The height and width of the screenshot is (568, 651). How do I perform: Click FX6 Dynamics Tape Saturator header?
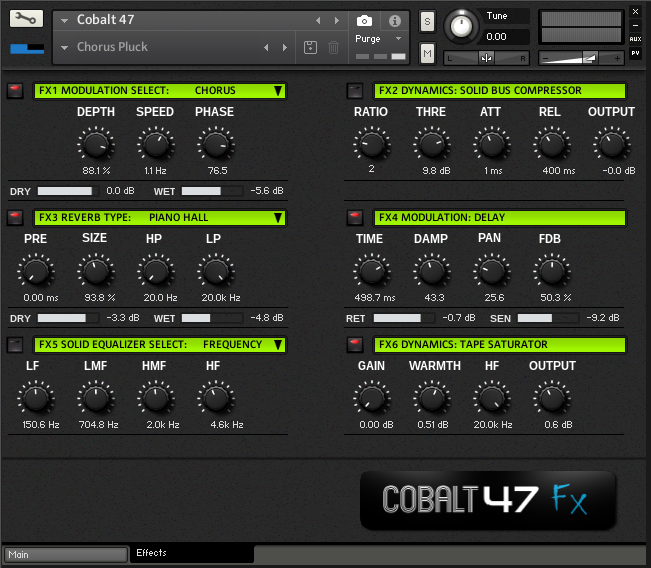(x=499, y=345)
